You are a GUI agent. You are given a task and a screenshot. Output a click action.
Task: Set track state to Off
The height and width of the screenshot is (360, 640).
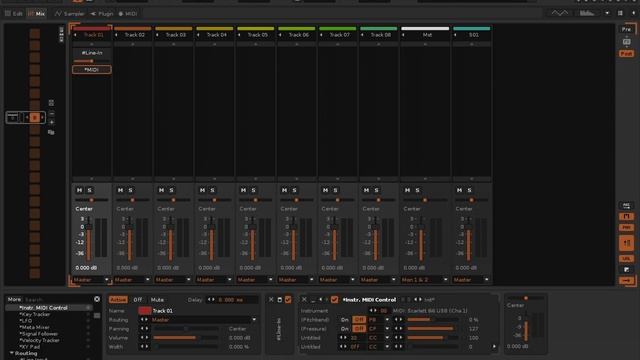point(138,300)
